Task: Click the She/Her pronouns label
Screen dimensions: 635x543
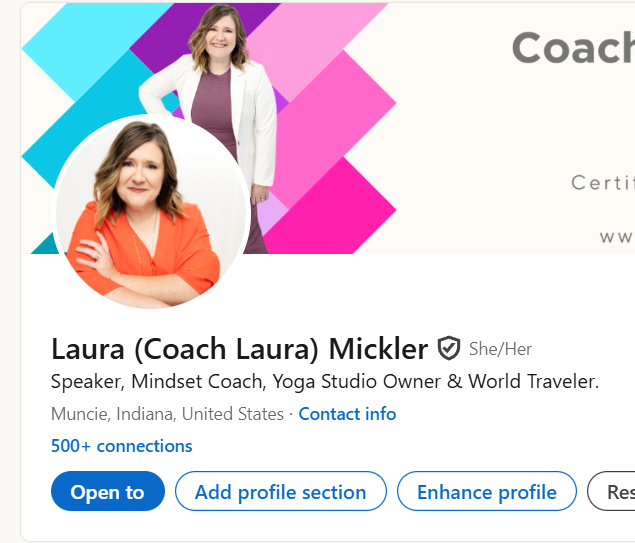Action: click(x=500, y=349)
